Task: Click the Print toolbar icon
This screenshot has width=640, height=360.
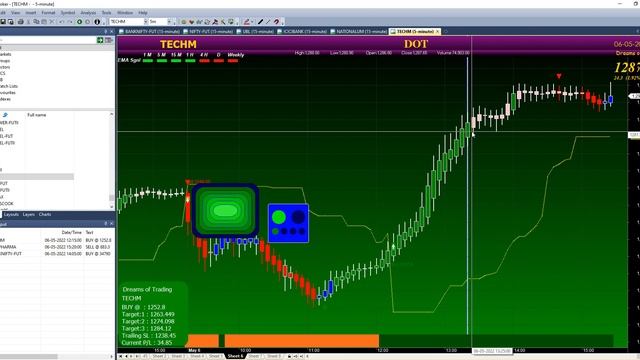Action: coord(20,22)
